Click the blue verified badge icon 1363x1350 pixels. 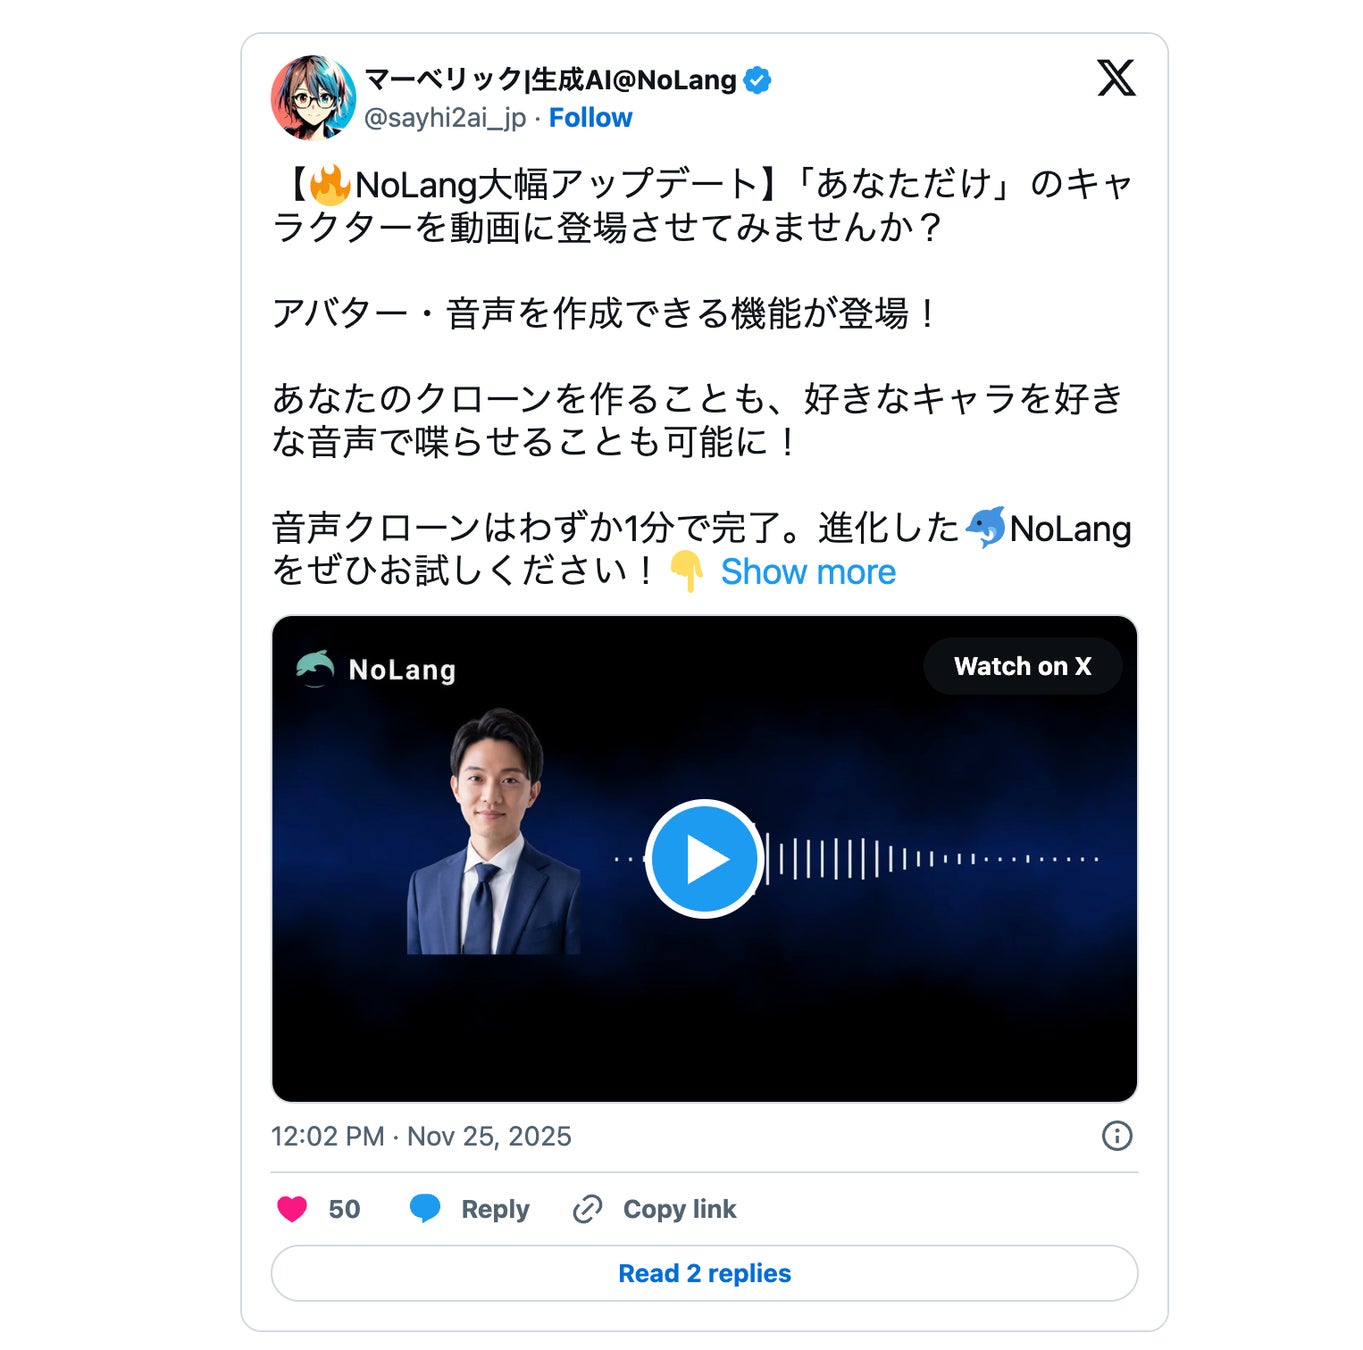[758, 80]
